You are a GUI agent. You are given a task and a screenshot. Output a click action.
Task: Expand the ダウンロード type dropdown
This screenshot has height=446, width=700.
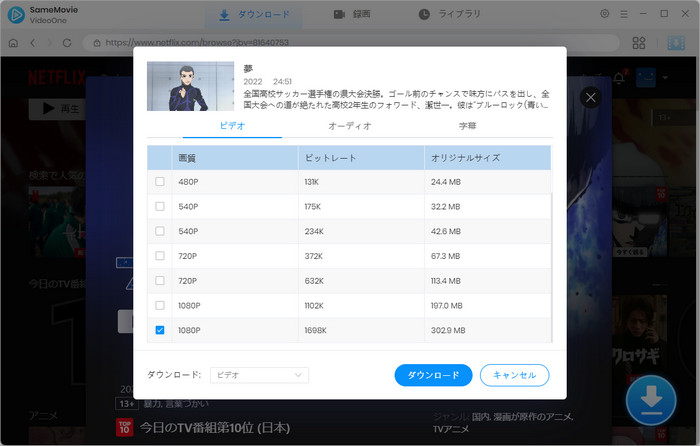(x=259, y=375)
